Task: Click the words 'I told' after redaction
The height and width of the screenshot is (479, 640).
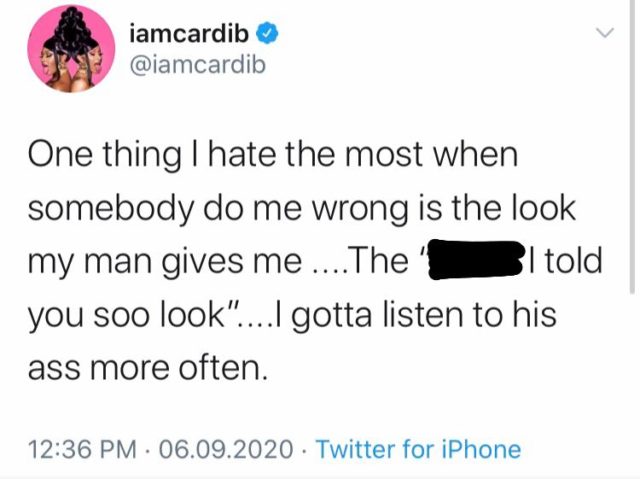Action: (566, 260)
